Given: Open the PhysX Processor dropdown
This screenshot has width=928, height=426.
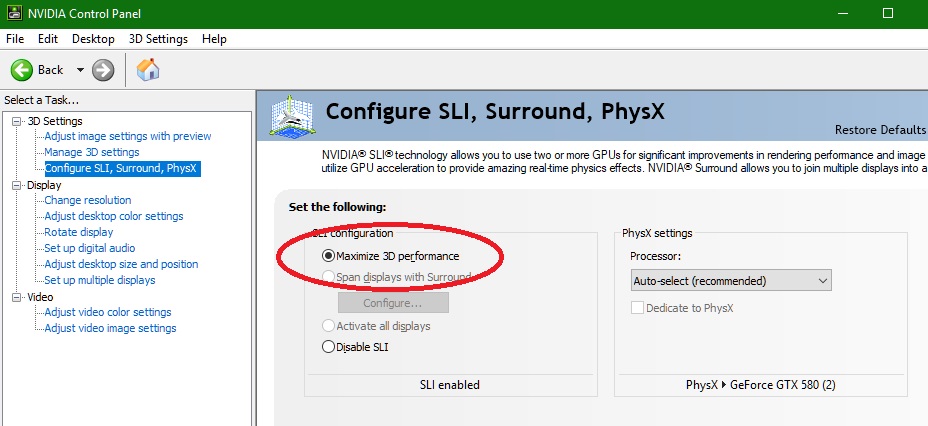Looking at the screenshot, I should pyautogui.click(x=731, y=280).
